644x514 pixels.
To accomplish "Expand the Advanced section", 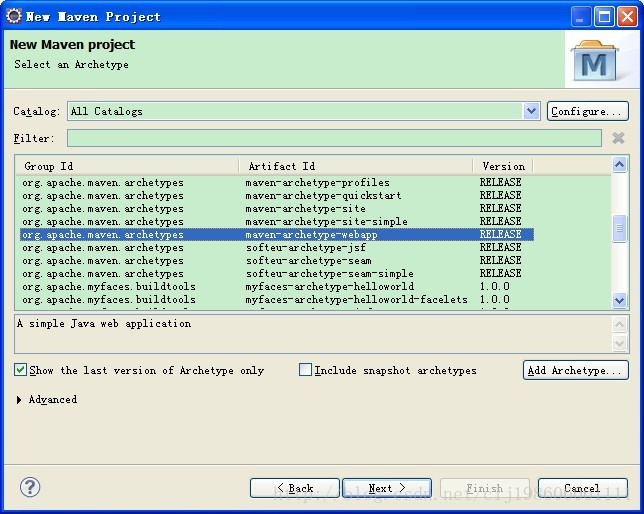I will click(x=19, y=400).
